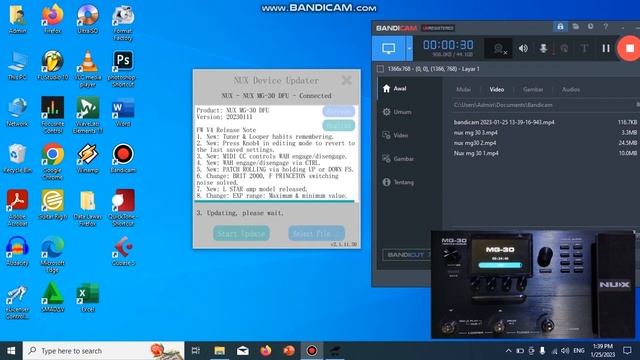Open Excel desktop icon
This screenshot has height=360, width=640.
pos(88,298)
